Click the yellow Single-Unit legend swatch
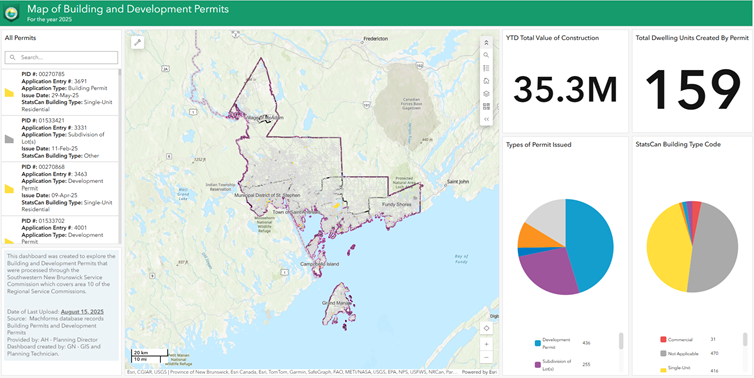Image resolution: width=754 pixels, height=378 pixels. 663,370
